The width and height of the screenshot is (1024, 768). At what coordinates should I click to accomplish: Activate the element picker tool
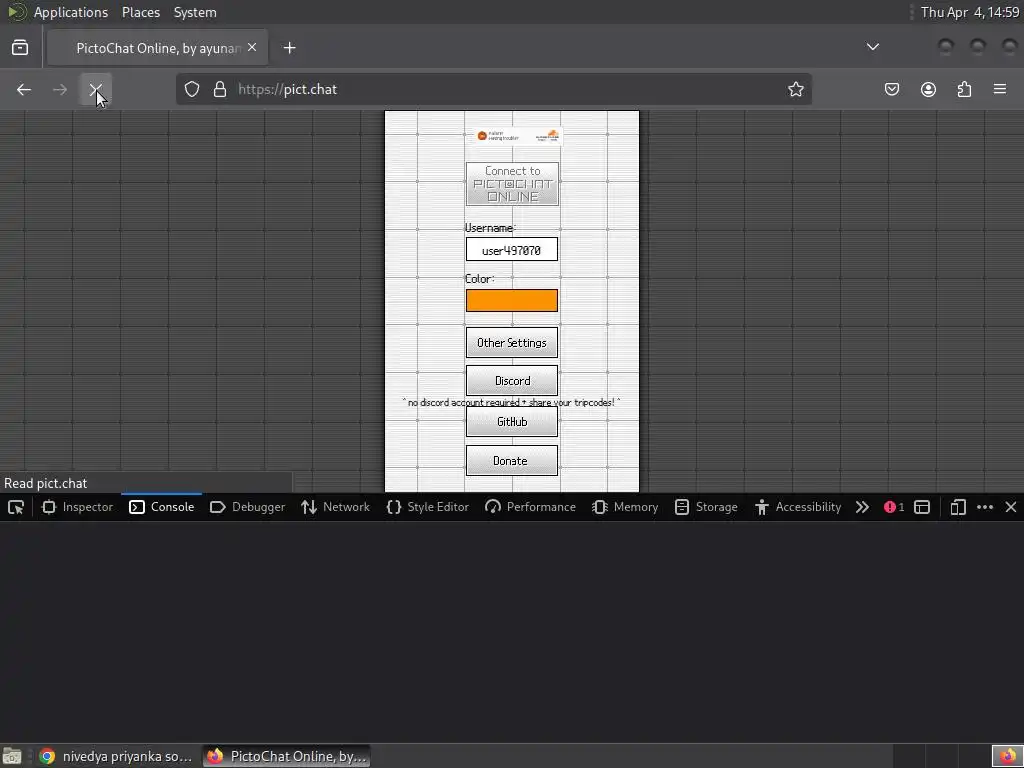(16, 507)
